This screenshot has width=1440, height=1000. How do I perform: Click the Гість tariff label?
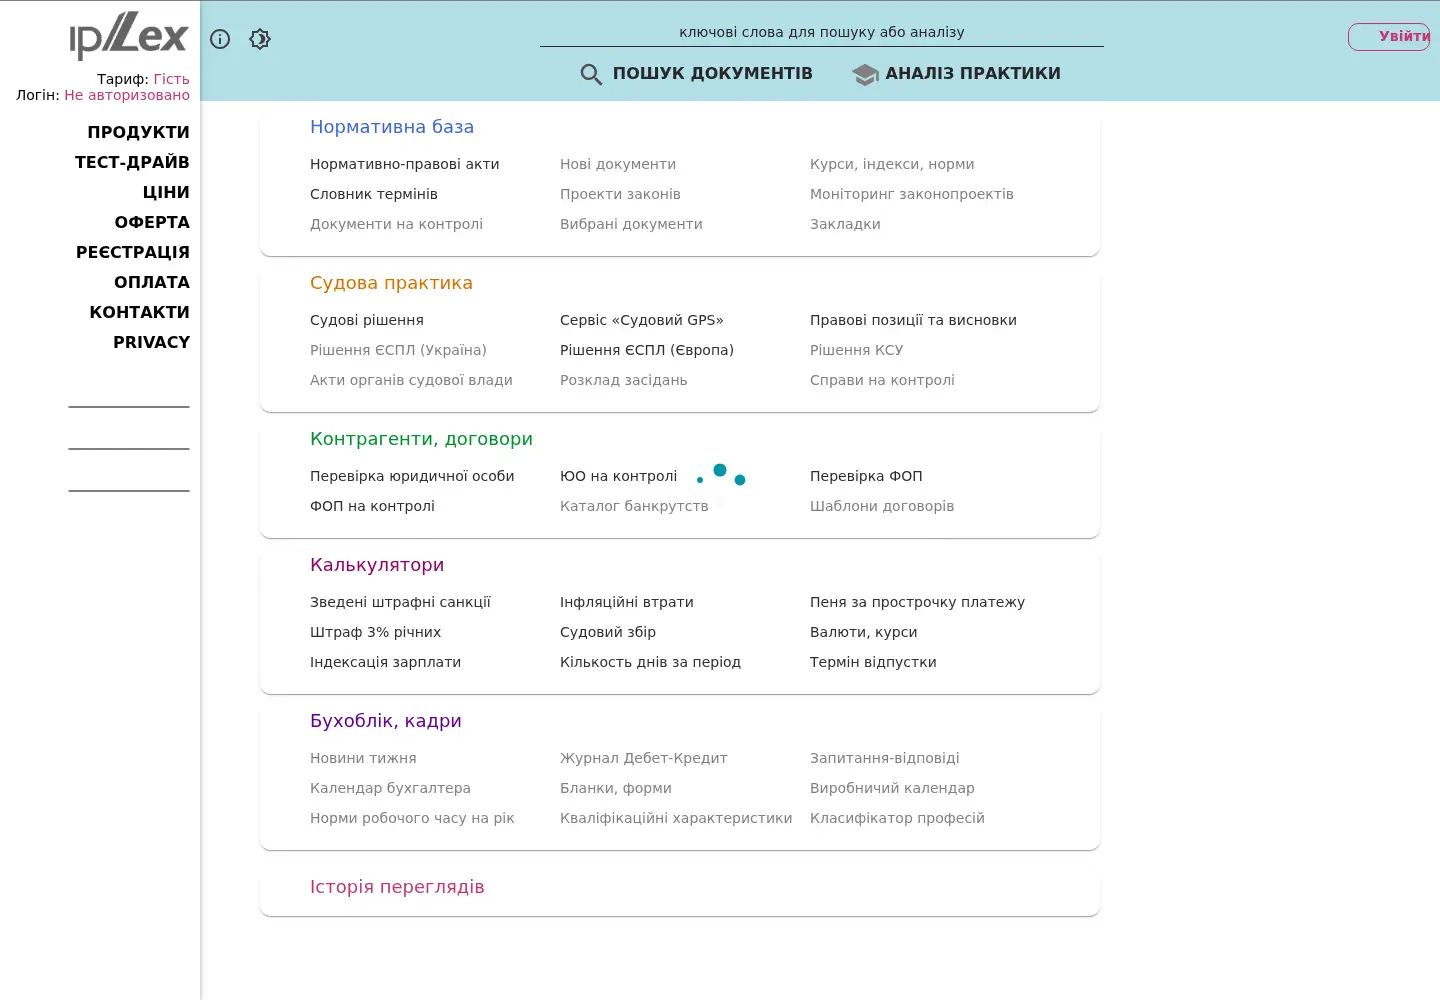click(x=171, y=79)
